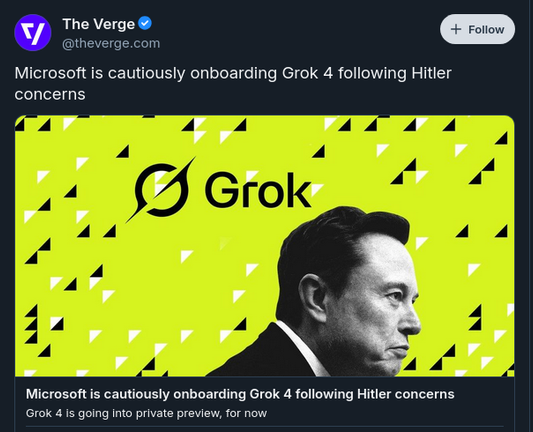Click the Grok wordmark in the card image
The width and height of the screenshot is (533, 432).
coord(258,190)
